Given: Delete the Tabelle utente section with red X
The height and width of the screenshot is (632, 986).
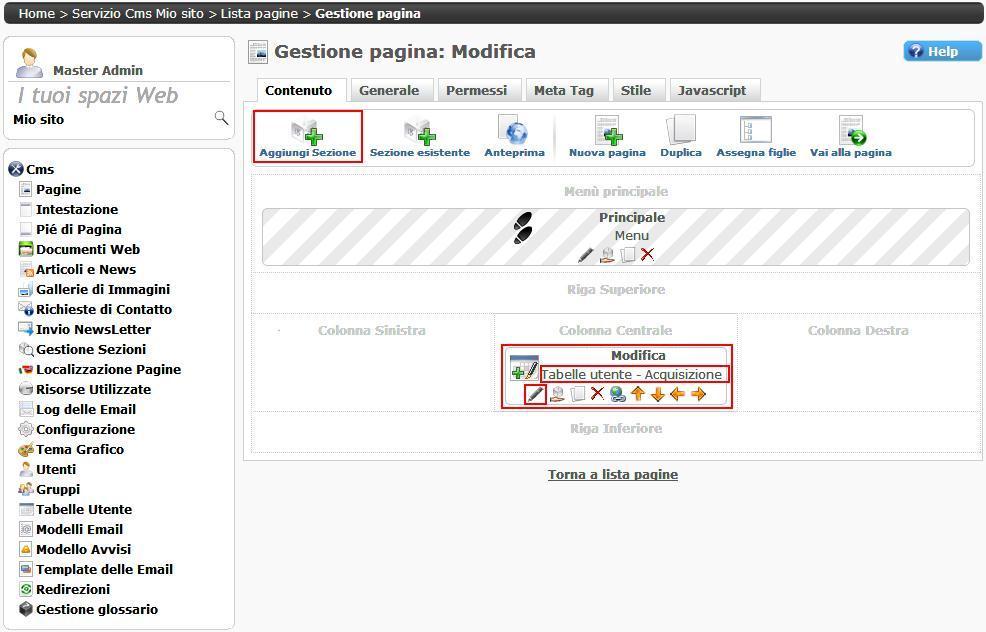Looking at the screenshot, I should click(x=597, y=394).
